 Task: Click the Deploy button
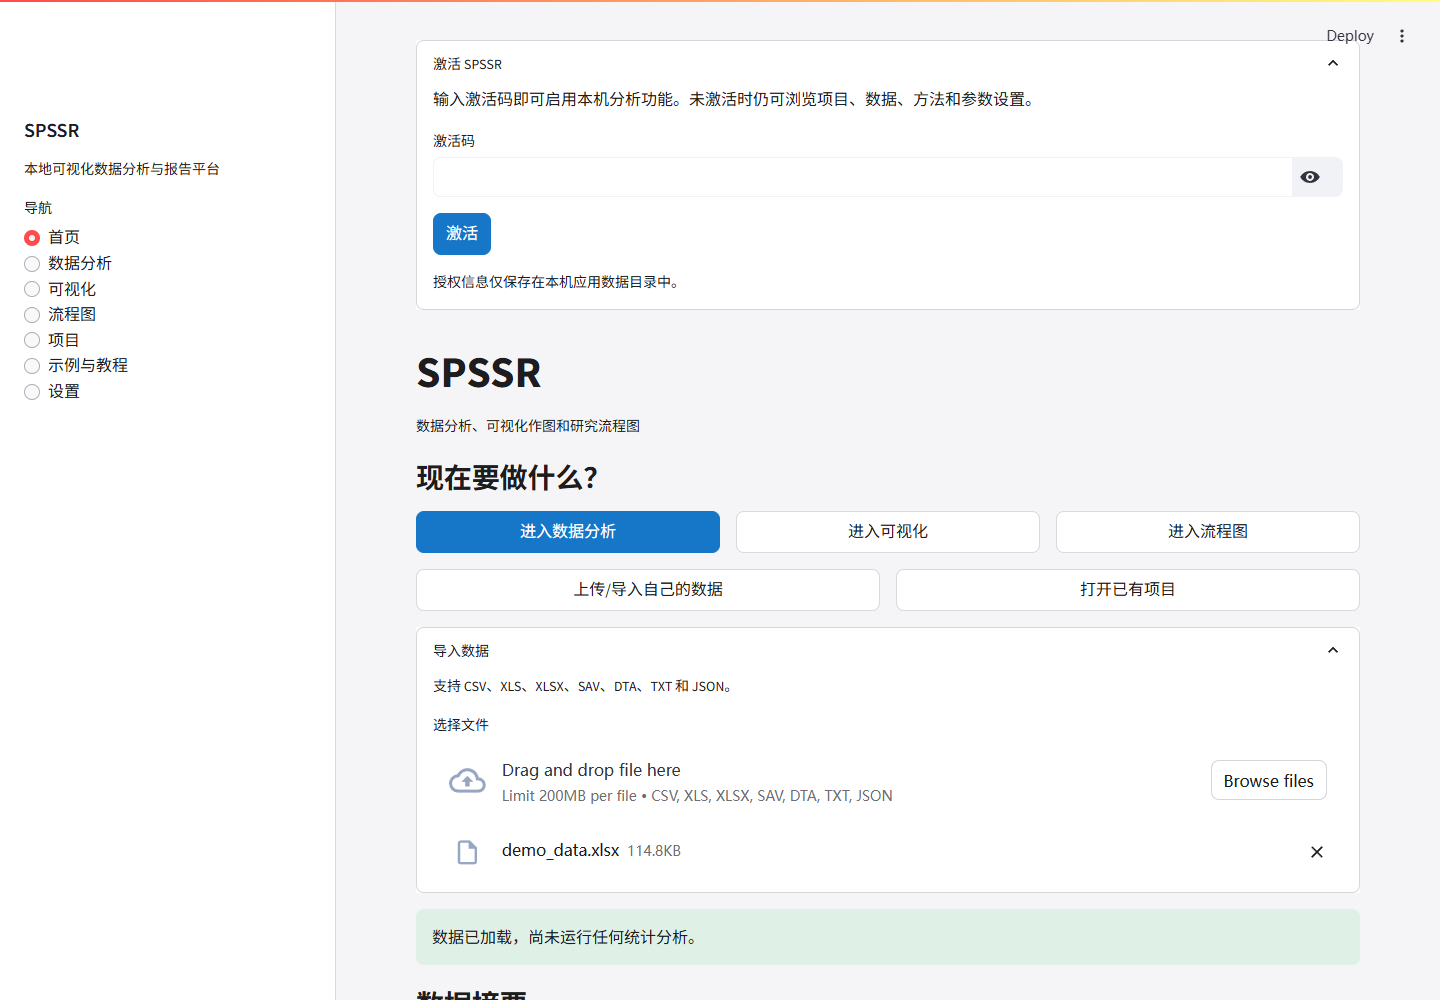pos(1349,36)
